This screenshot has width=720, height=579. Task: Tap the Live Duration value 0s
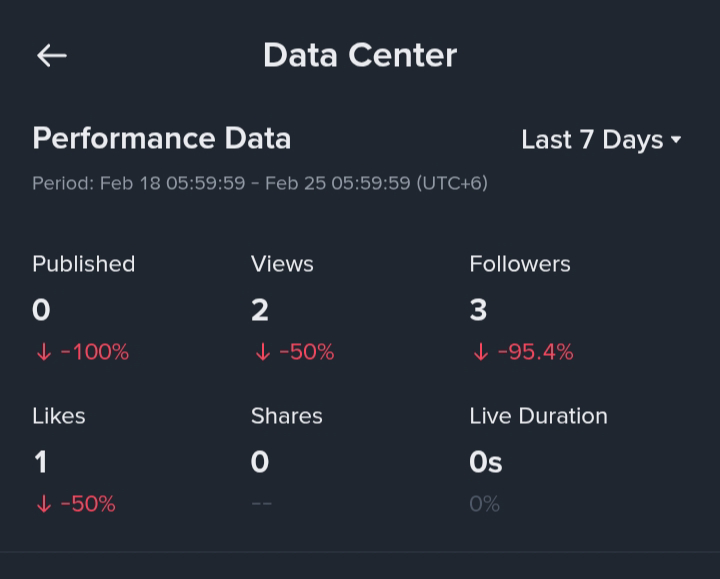click(486, 462)
